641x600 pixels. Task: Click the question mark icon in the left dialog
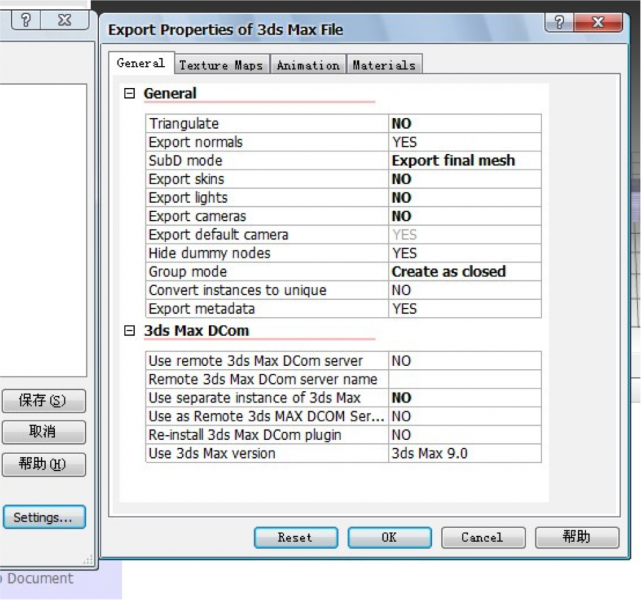coord(26,20)
